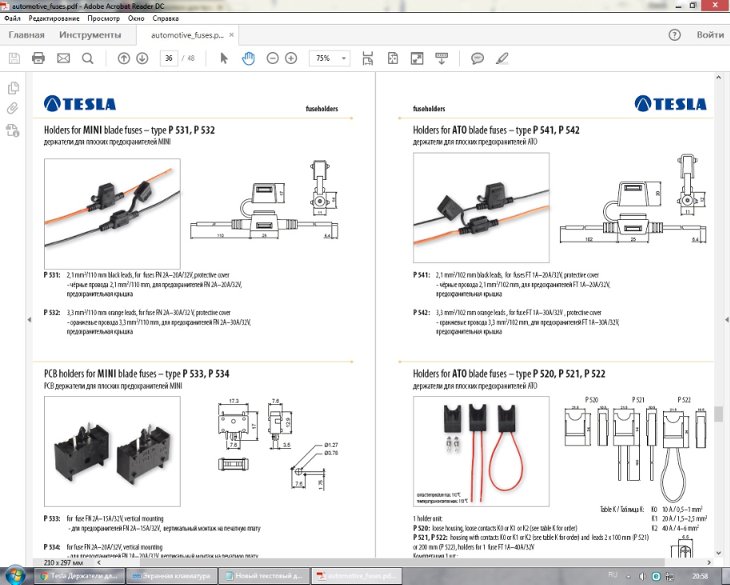
Task: Click the page size 210 x 297 мм label
Action: pyautogui.click(x=63, y=563)
